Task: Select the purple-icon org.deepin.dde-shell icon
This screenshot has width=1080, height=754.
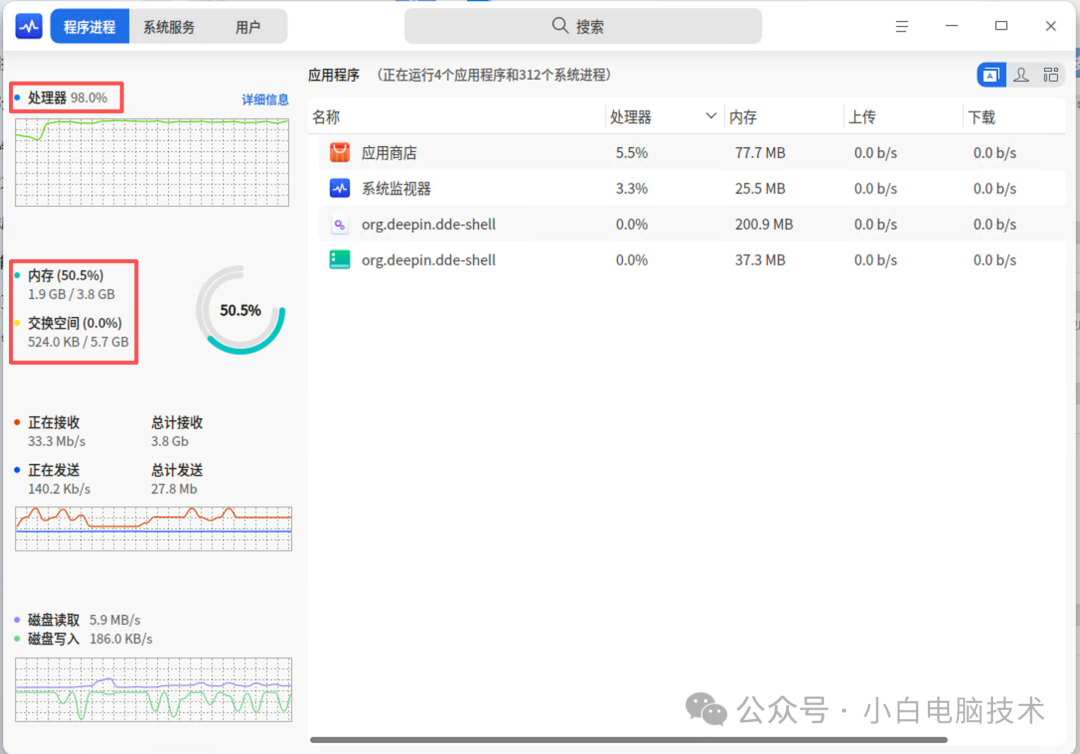Action: (x=340, y=224)
